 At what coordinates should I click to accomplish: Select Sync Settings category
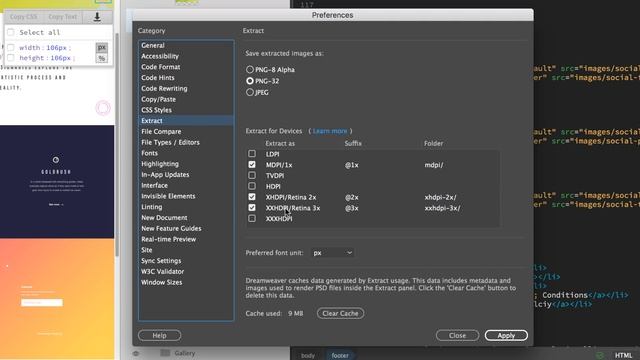click(x=186, y=260)
